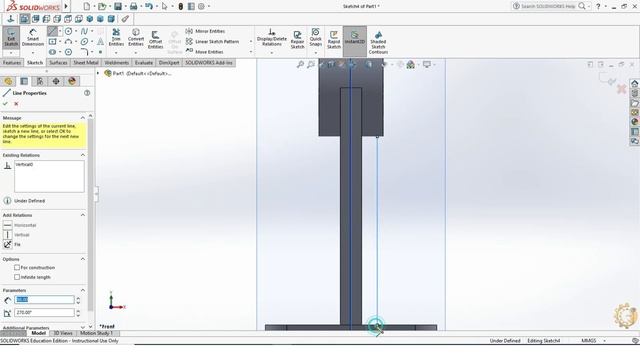Screen dimensions: 640x360
Task: Open Quick Snaps
Action: click(316, 37)
